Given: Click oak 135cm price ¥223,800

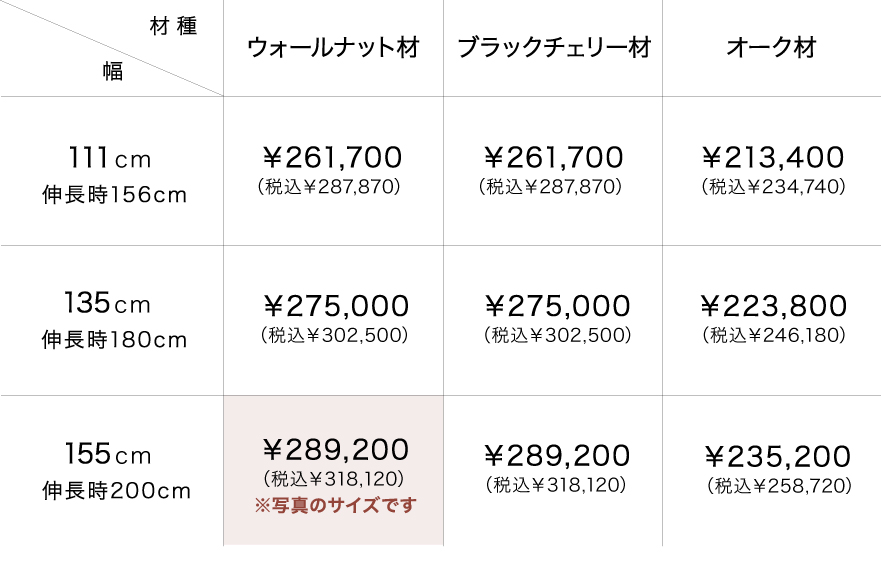Looking at the screenshot, I should 774,306.
